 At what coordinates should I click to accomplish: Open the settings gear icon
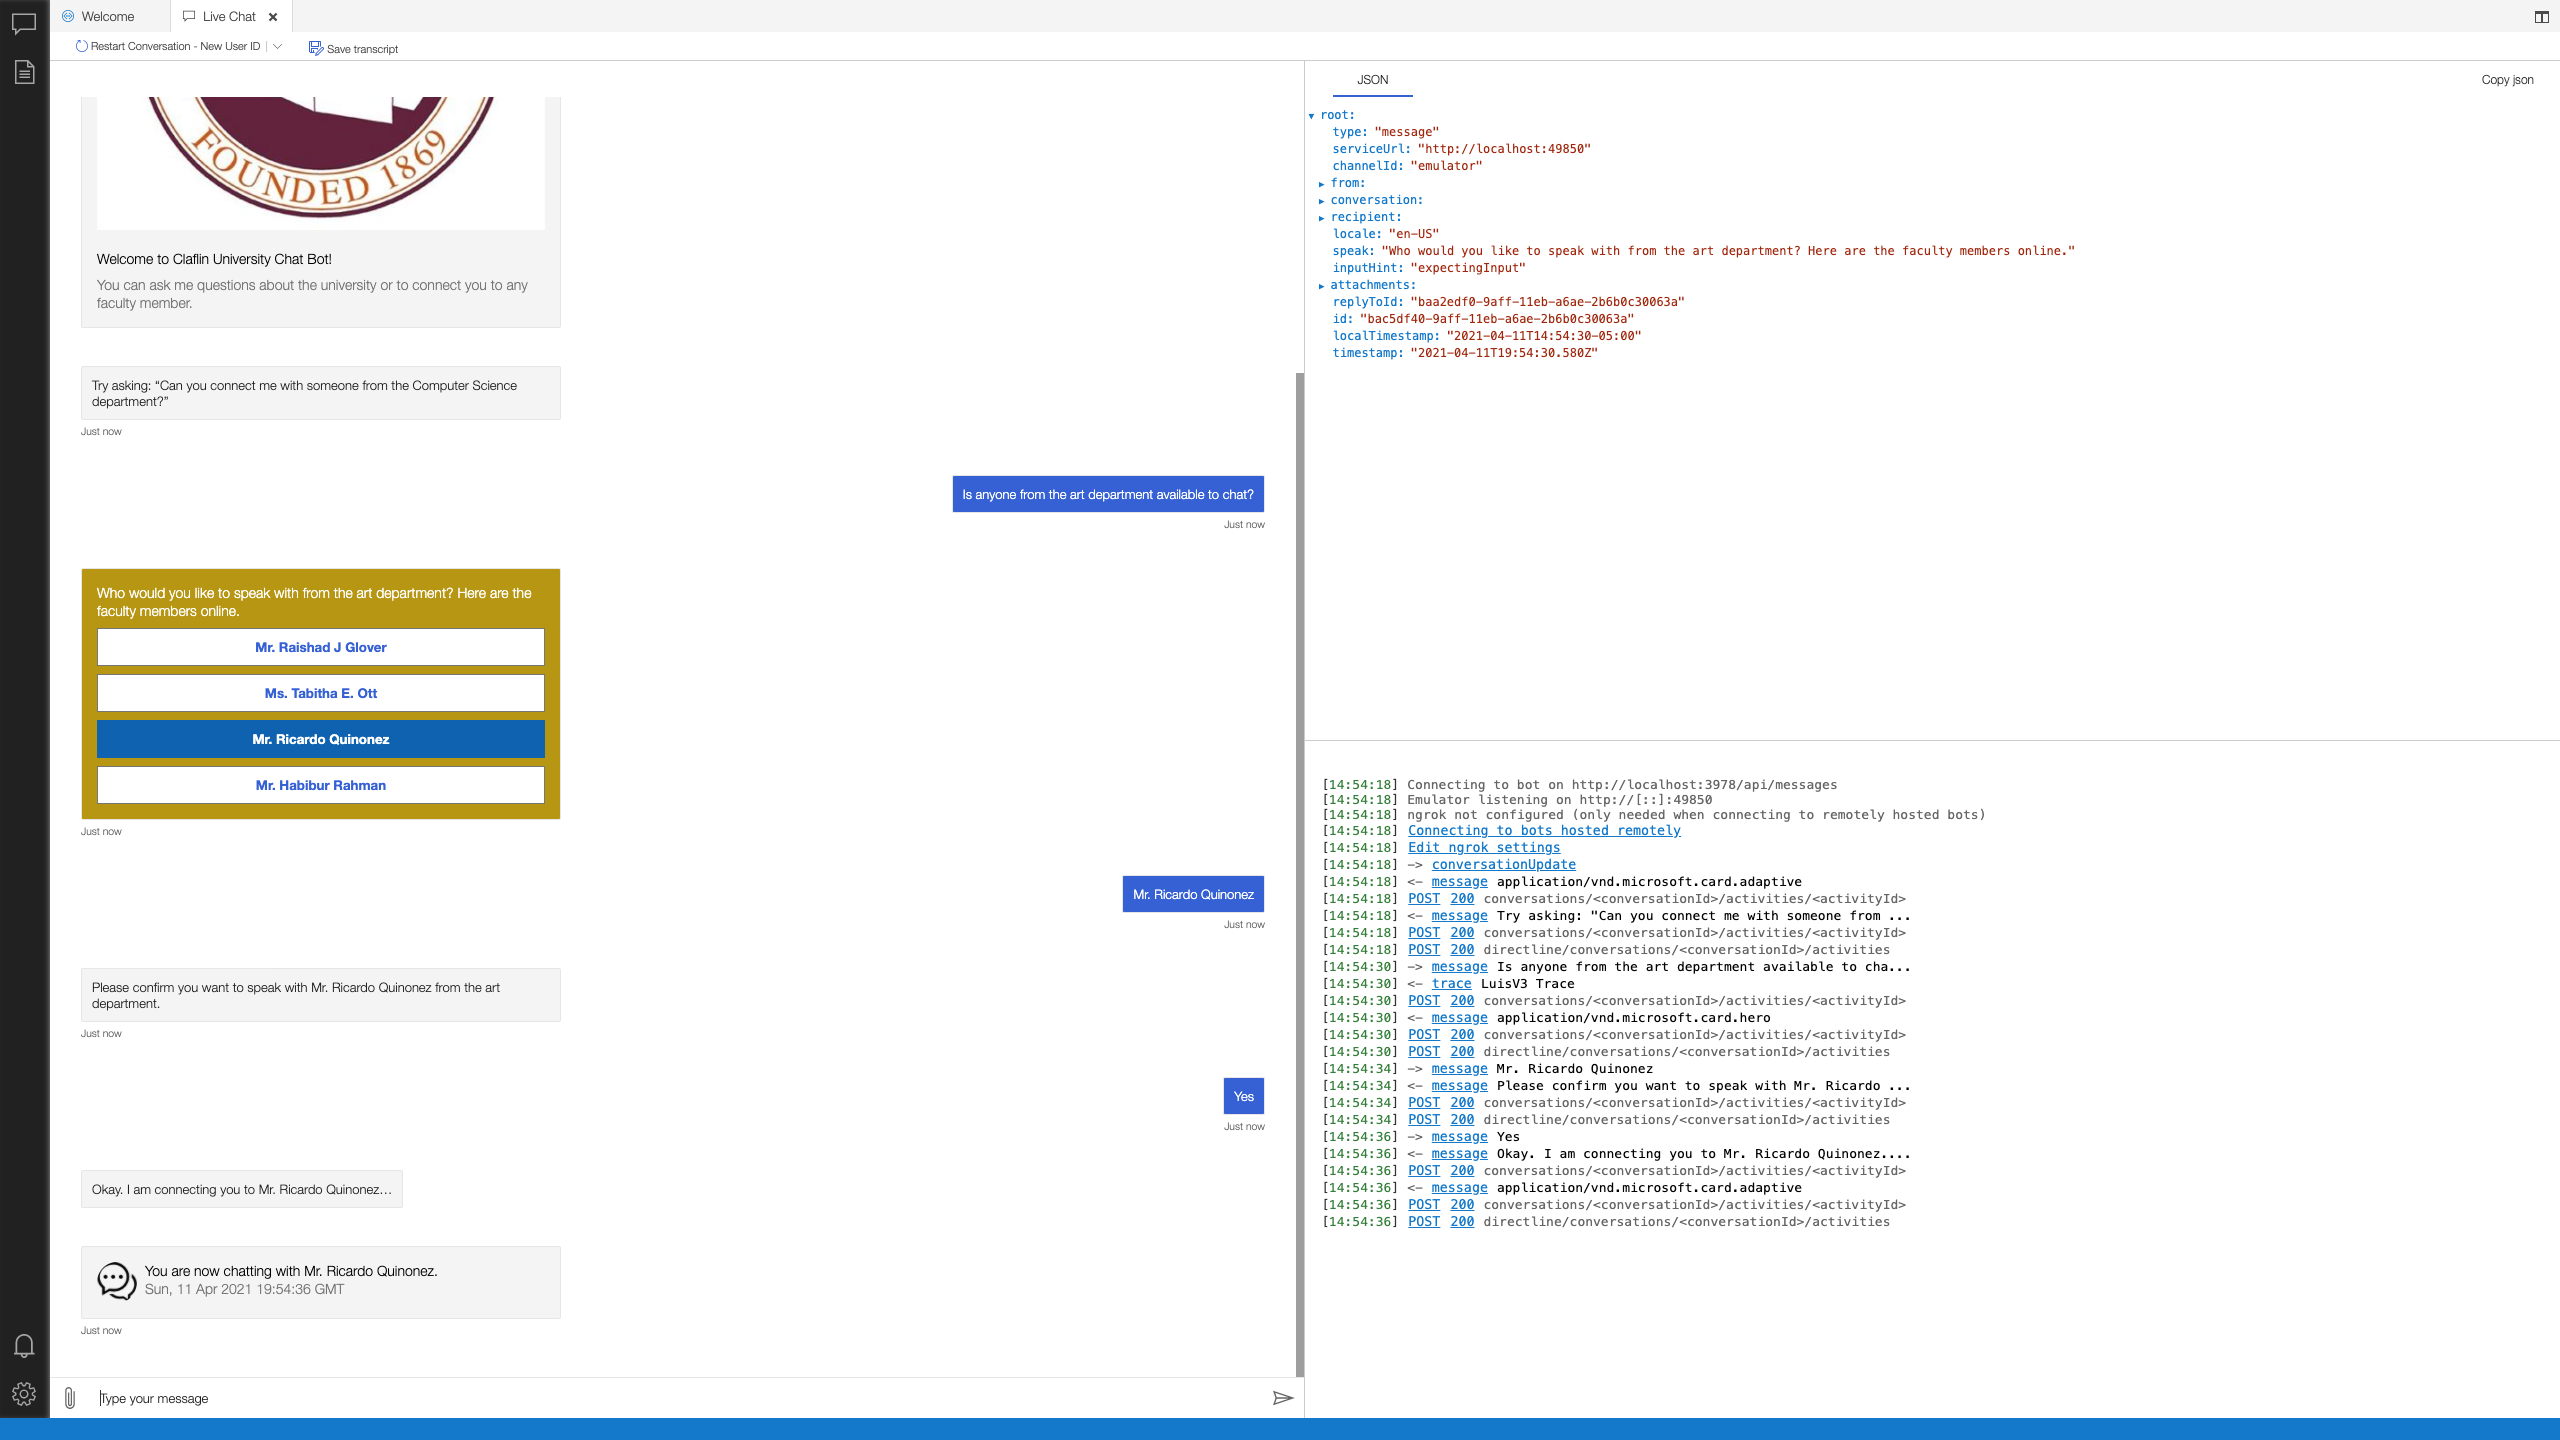[24, 1394]
